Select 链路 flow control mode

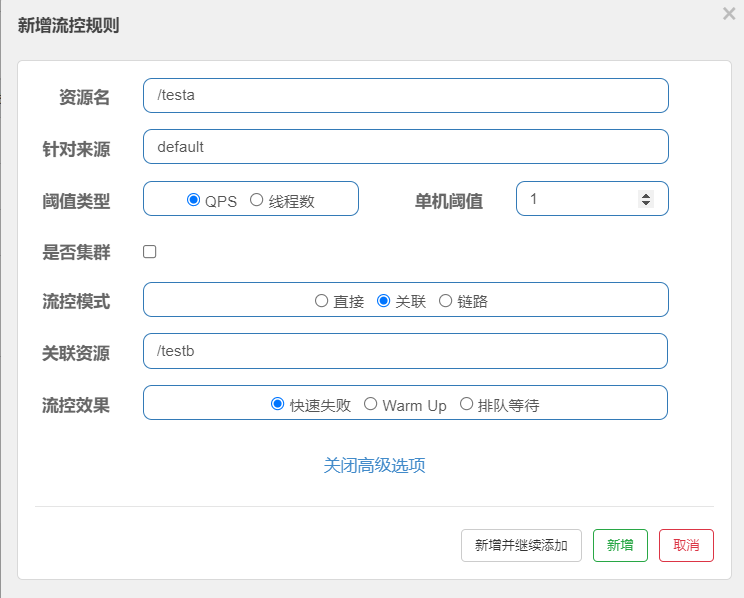(x=445, y=300)
